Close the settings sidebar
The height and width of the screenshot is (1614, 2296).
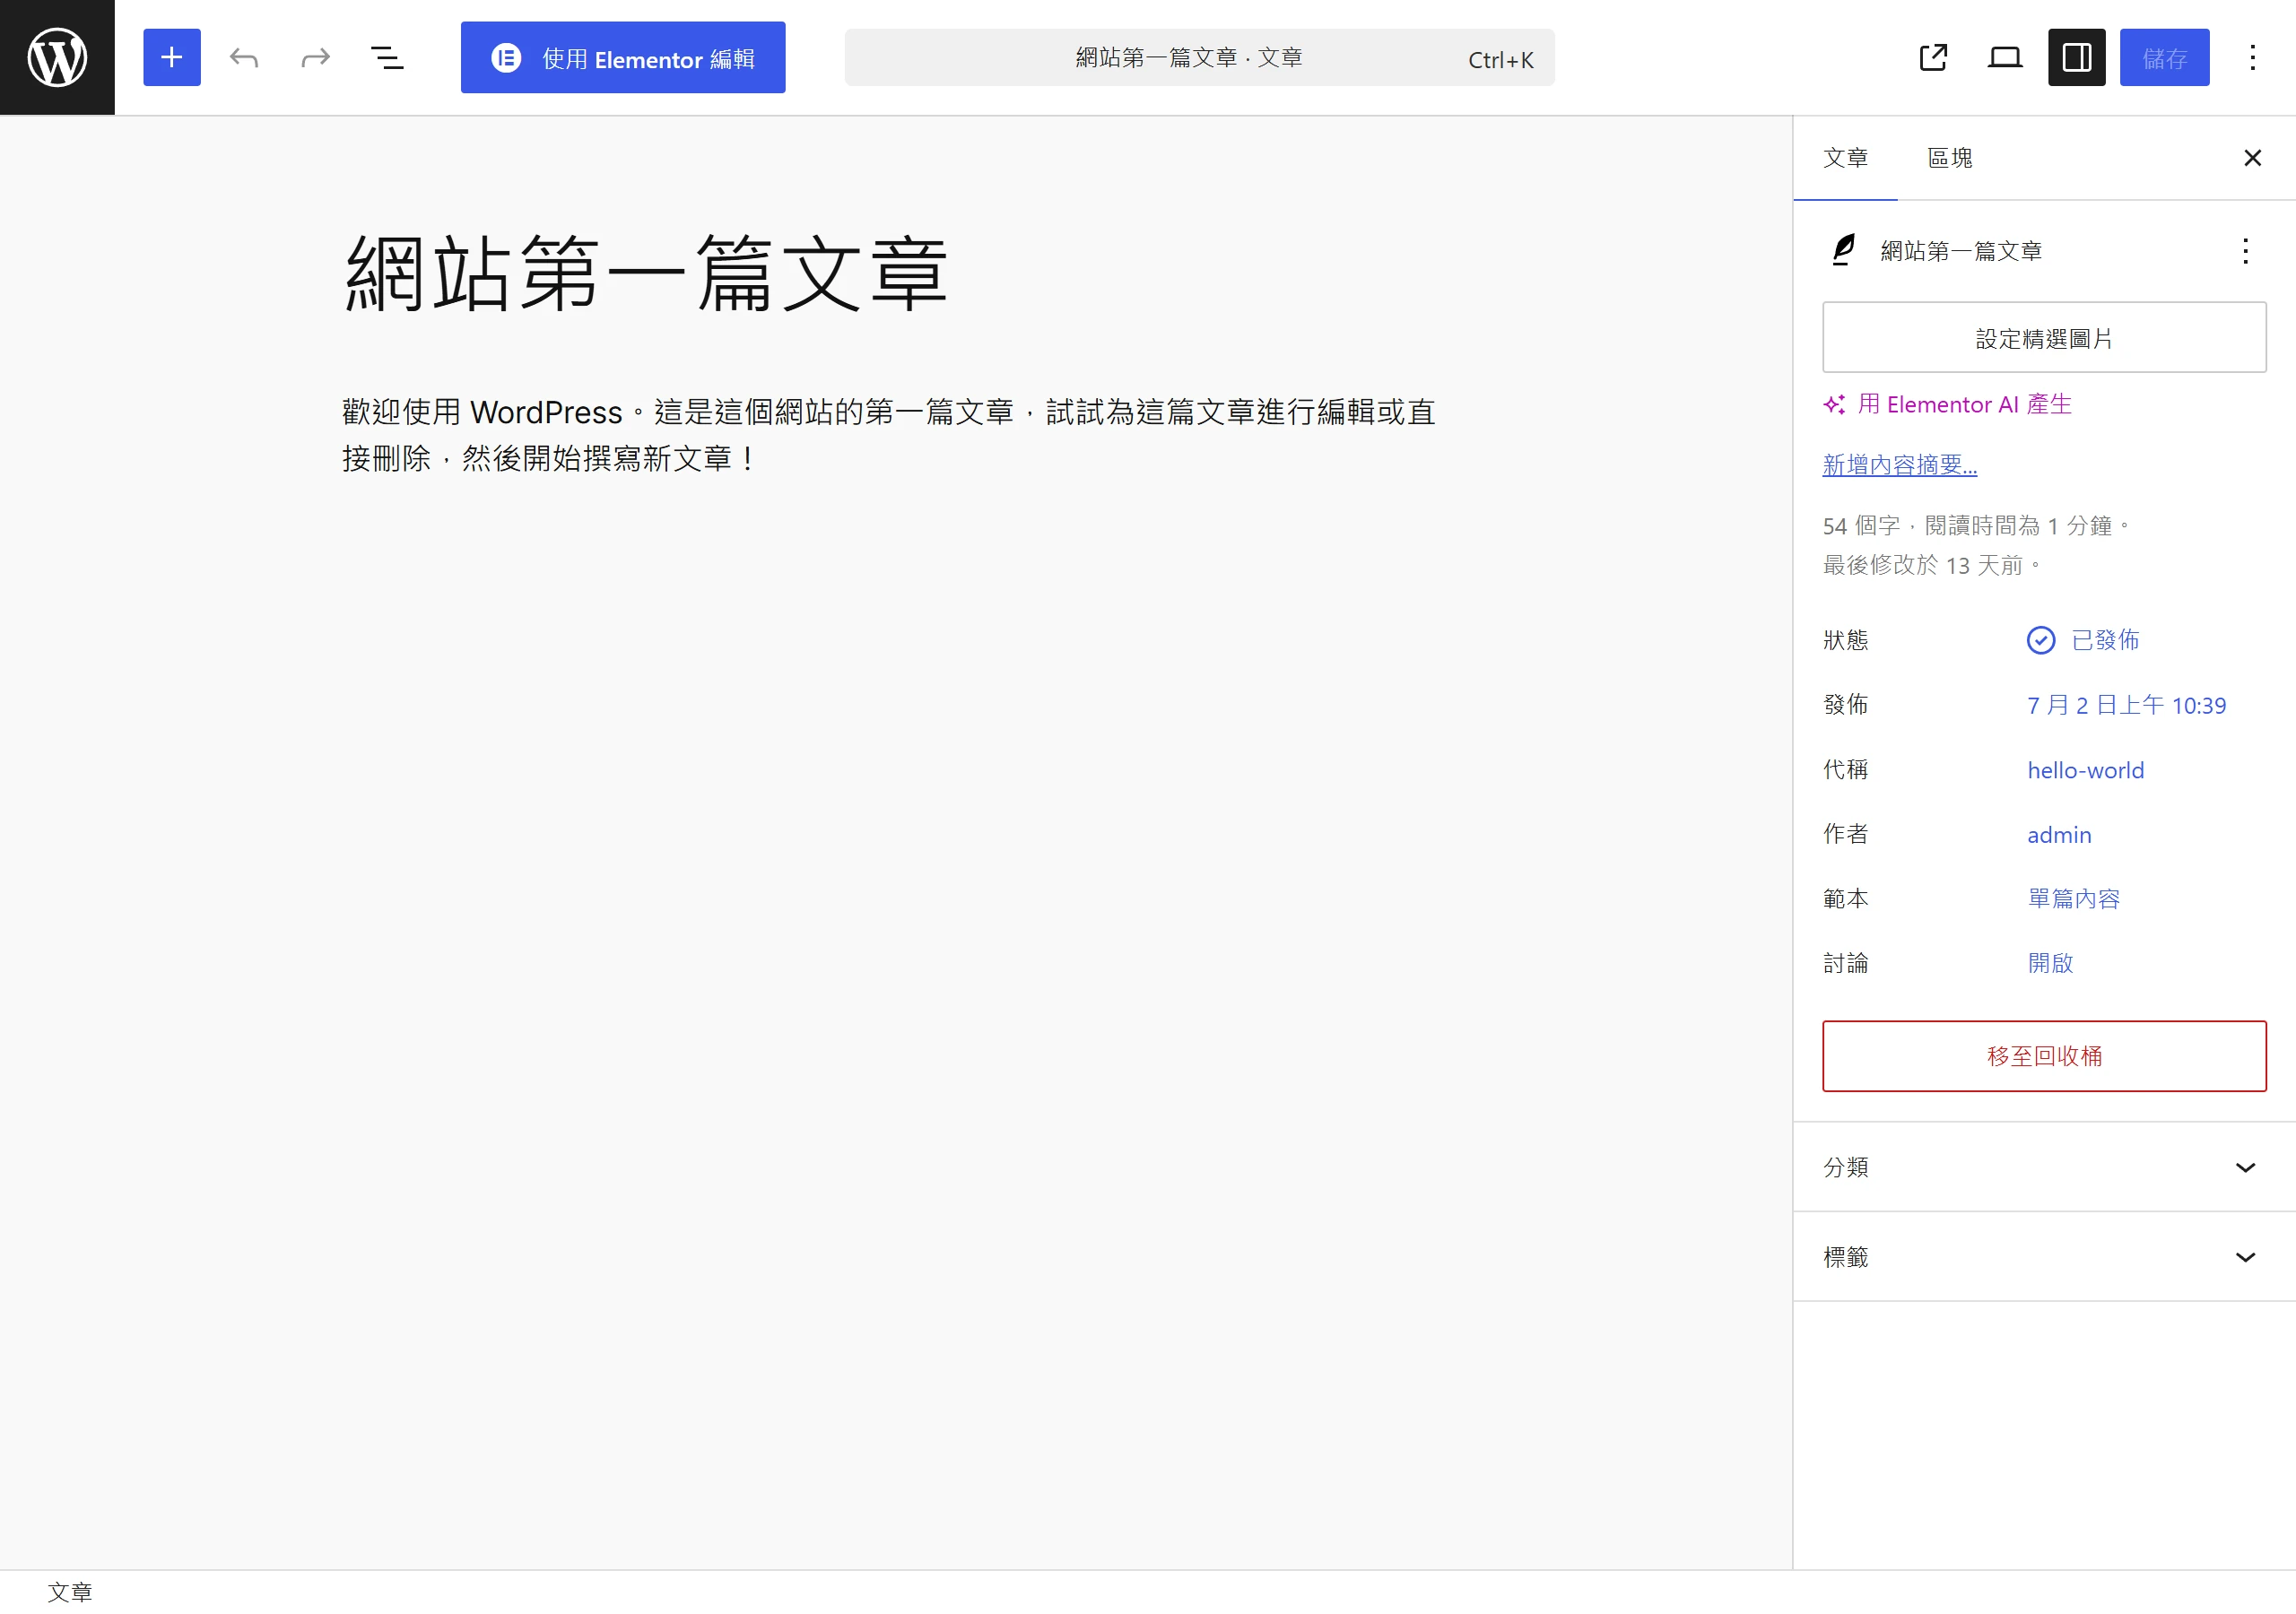[2253, 158]
